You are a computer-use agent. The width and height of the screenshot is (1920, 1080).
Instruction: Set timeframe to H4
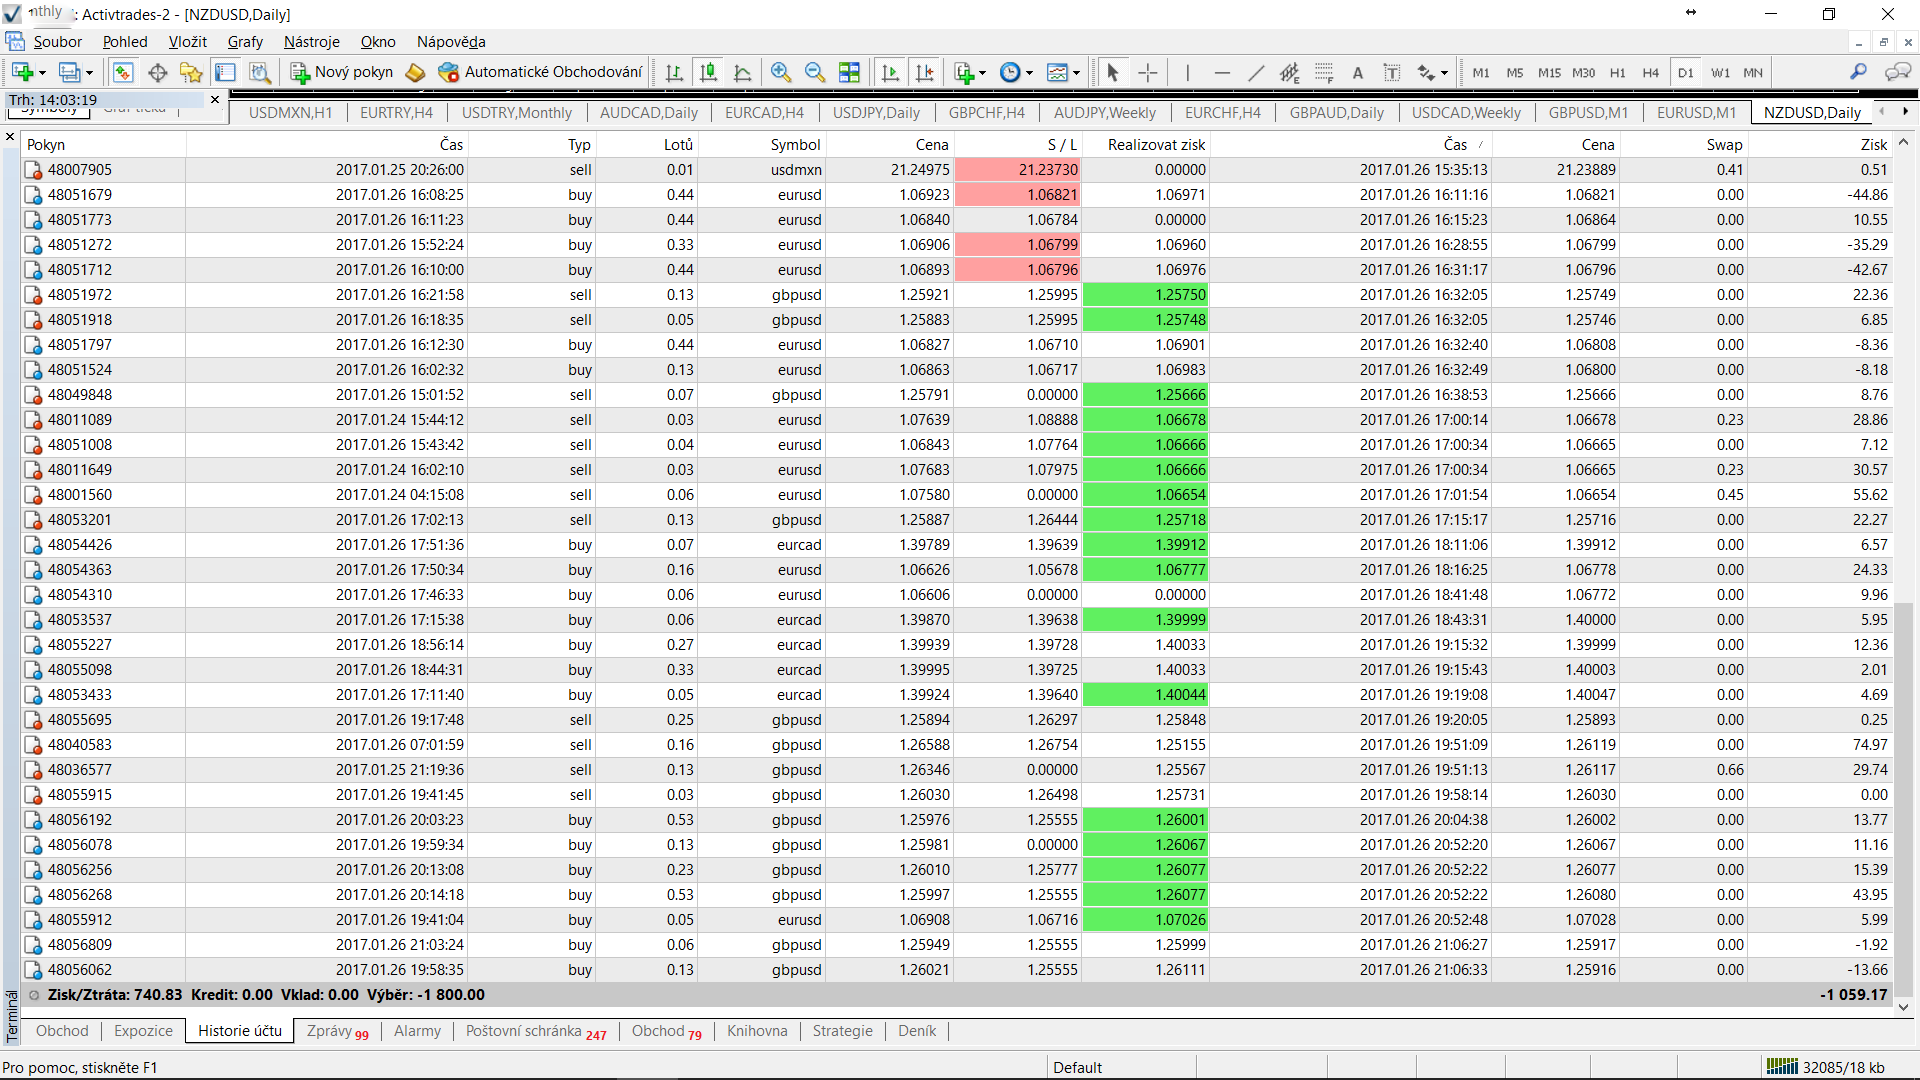tap(1651, 73)
